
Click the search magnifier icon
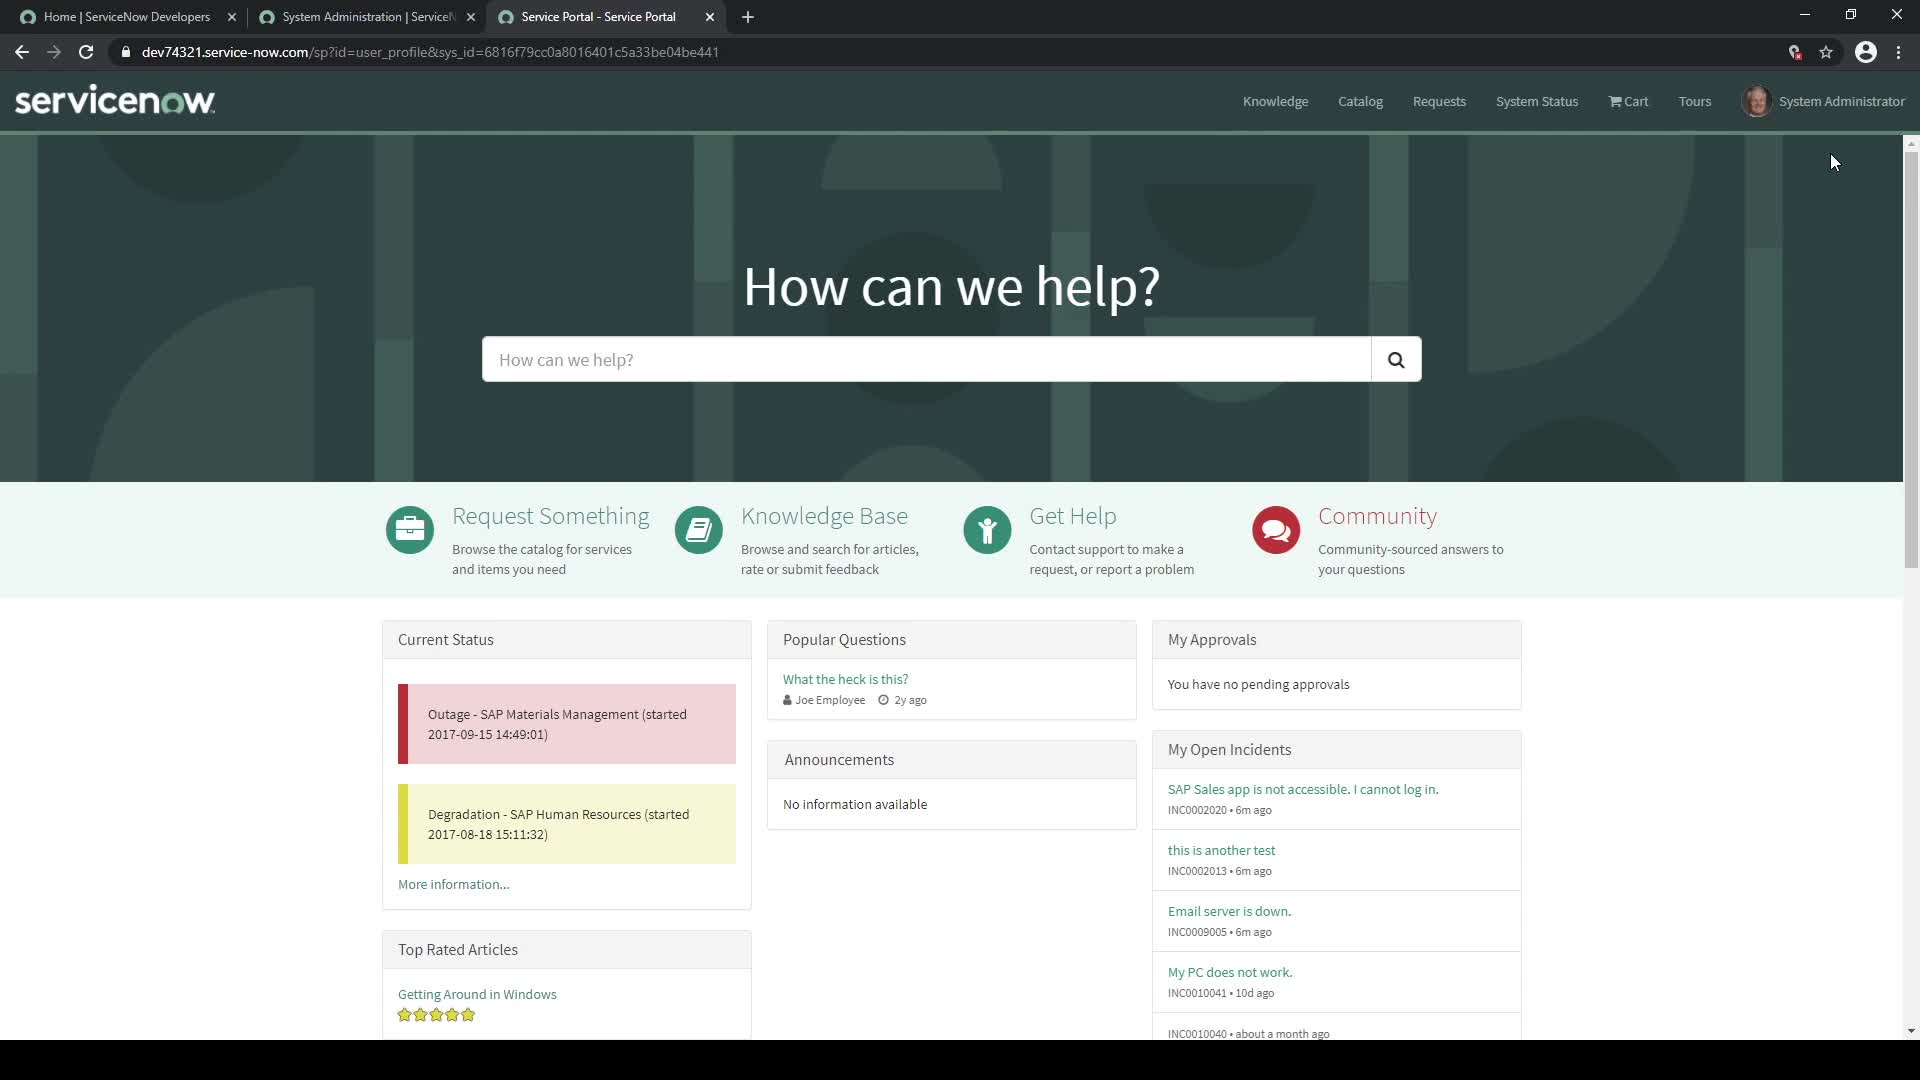coord(1396,359)
